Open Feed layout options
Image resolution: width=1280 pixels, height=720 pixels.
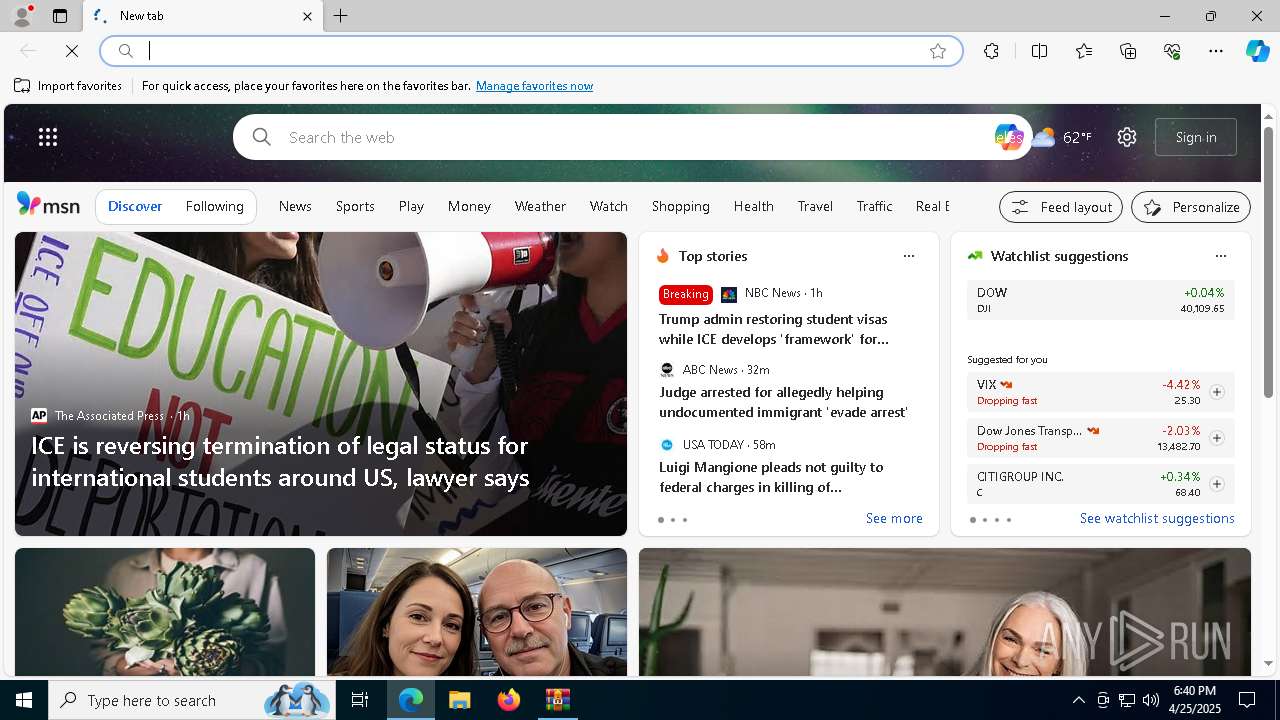click(1061, 207)
